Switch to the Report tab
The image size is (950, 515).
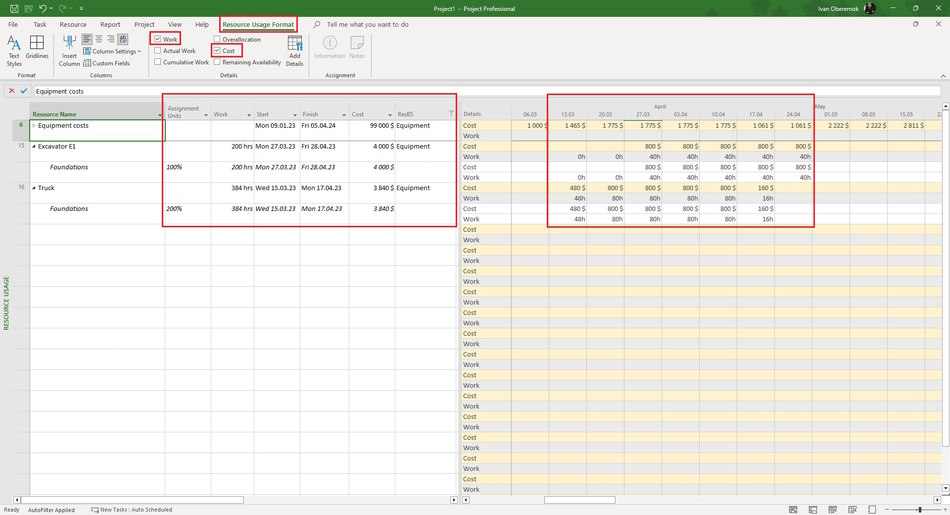(110, 24)
